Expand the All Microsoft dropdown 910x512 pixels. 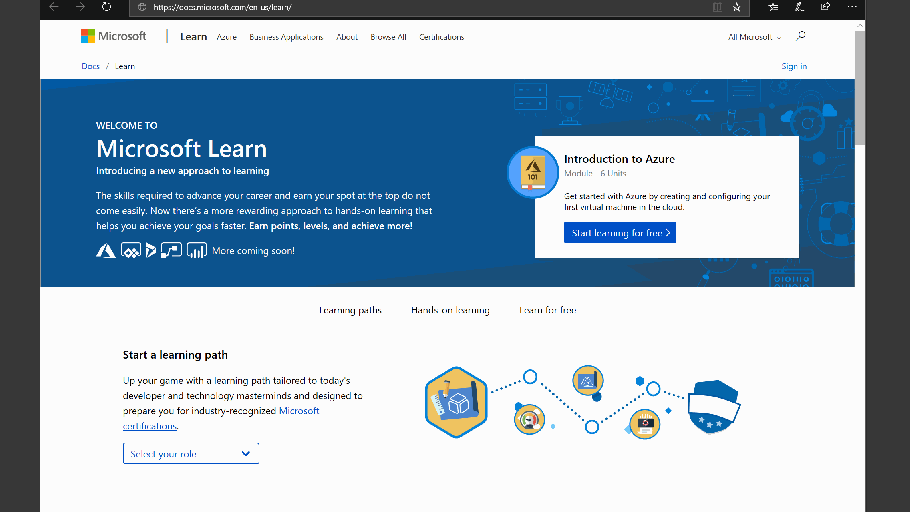tap(754, 37)
